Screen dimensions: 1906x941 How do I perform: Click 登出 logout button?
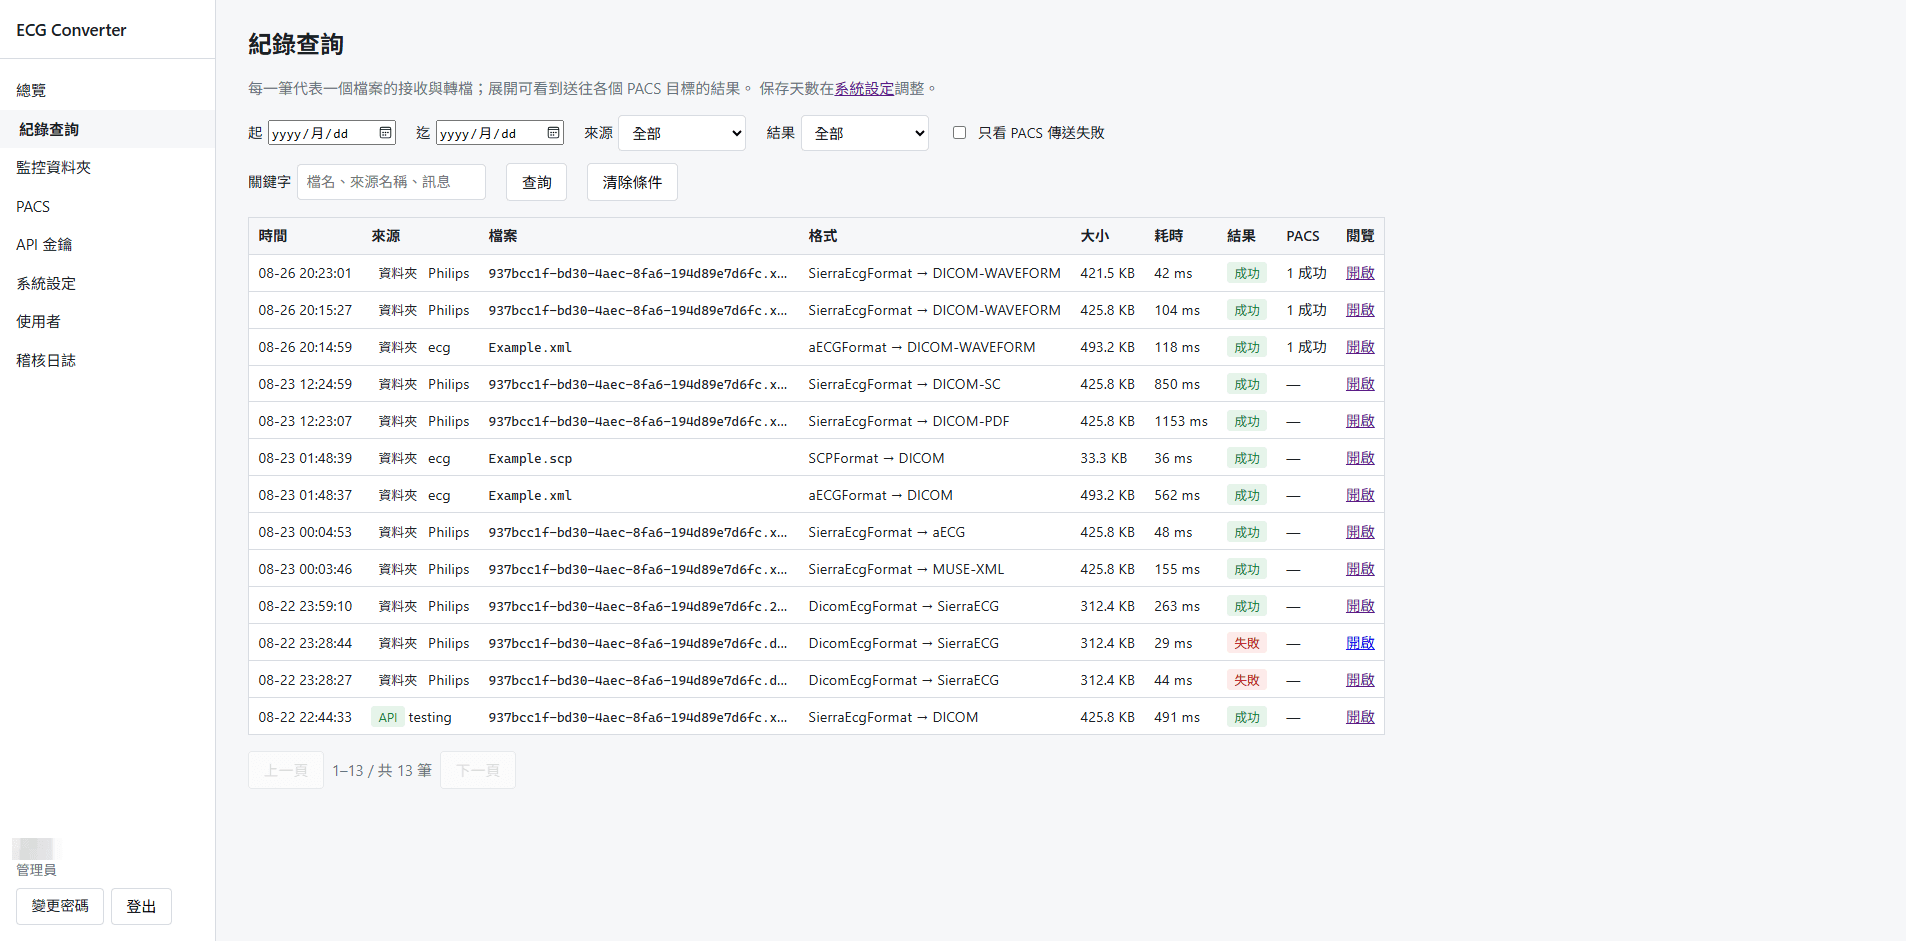point(141,906)
